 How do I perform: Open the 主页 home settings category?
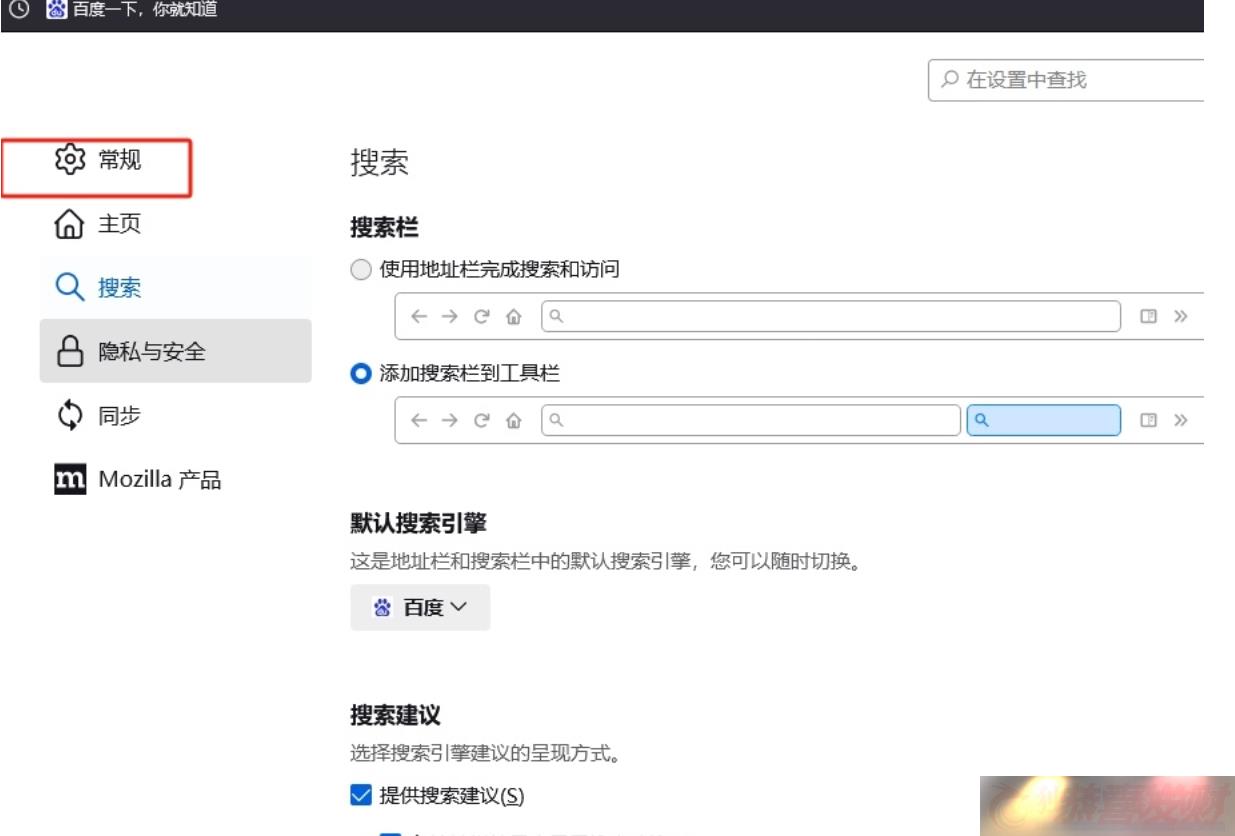(175, 224)
